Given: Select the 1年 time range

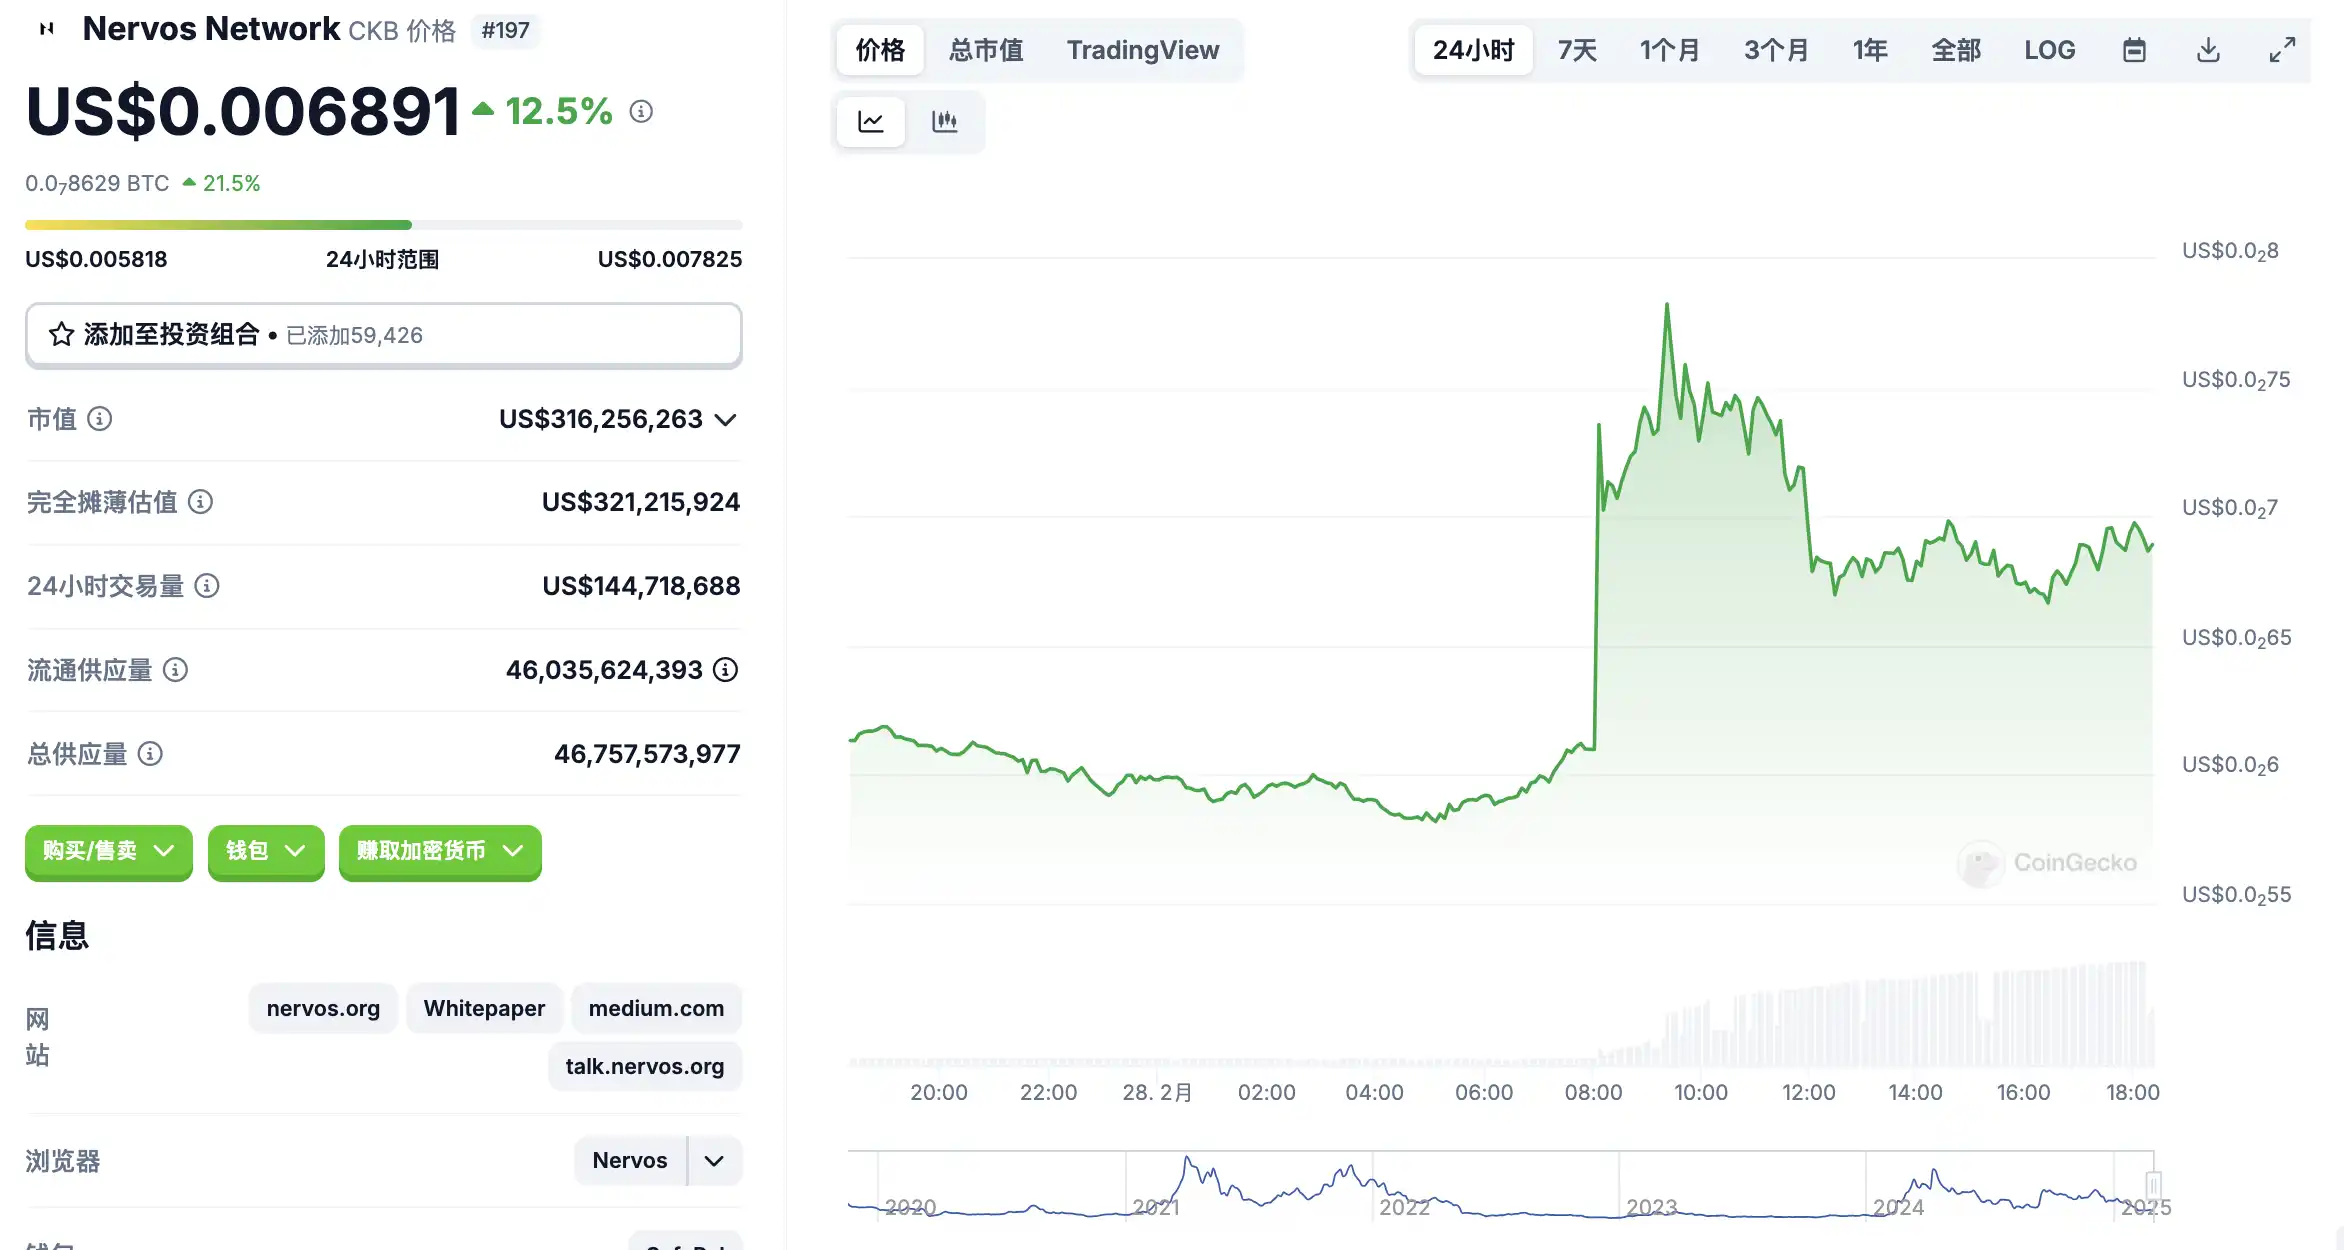Looking at the screenshot, I should click(1869, 50).
